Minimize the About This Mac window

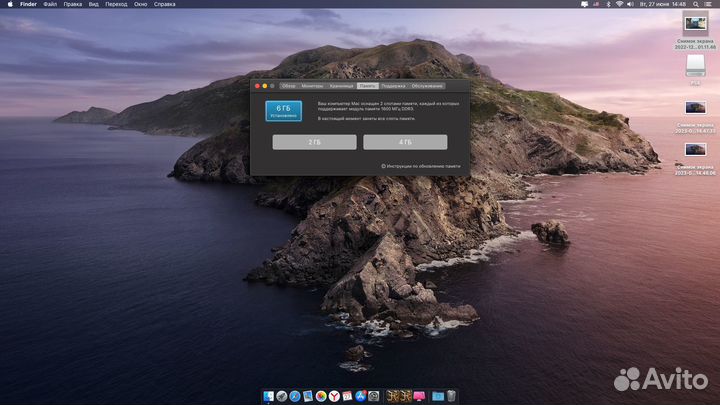tap(264, 86)
